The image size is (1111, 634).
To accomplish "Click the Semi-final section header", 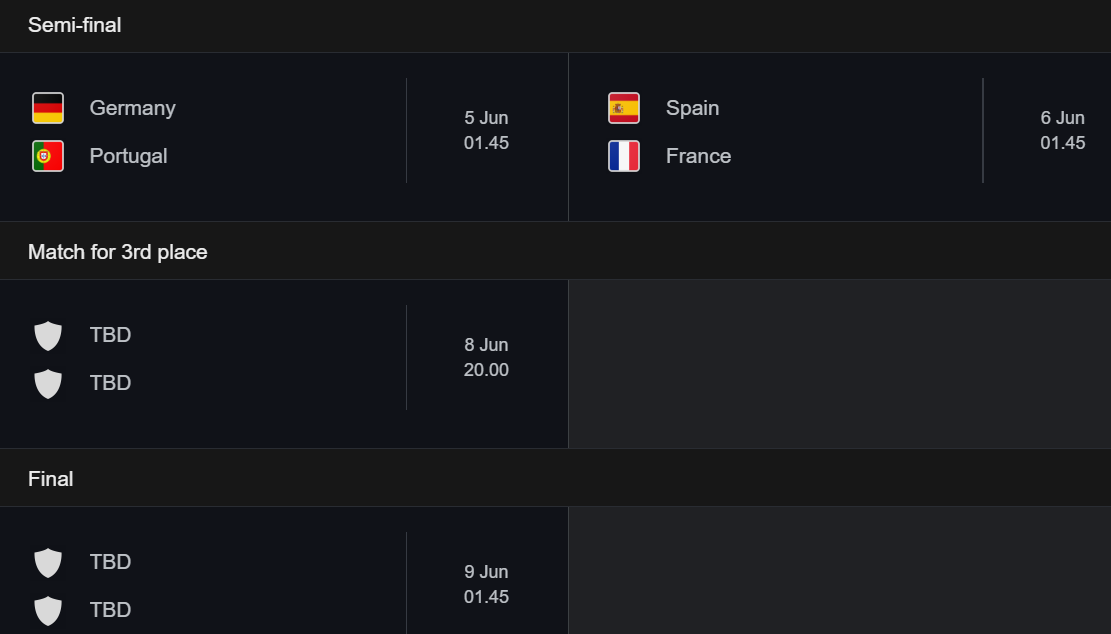I will coord(74,26).
